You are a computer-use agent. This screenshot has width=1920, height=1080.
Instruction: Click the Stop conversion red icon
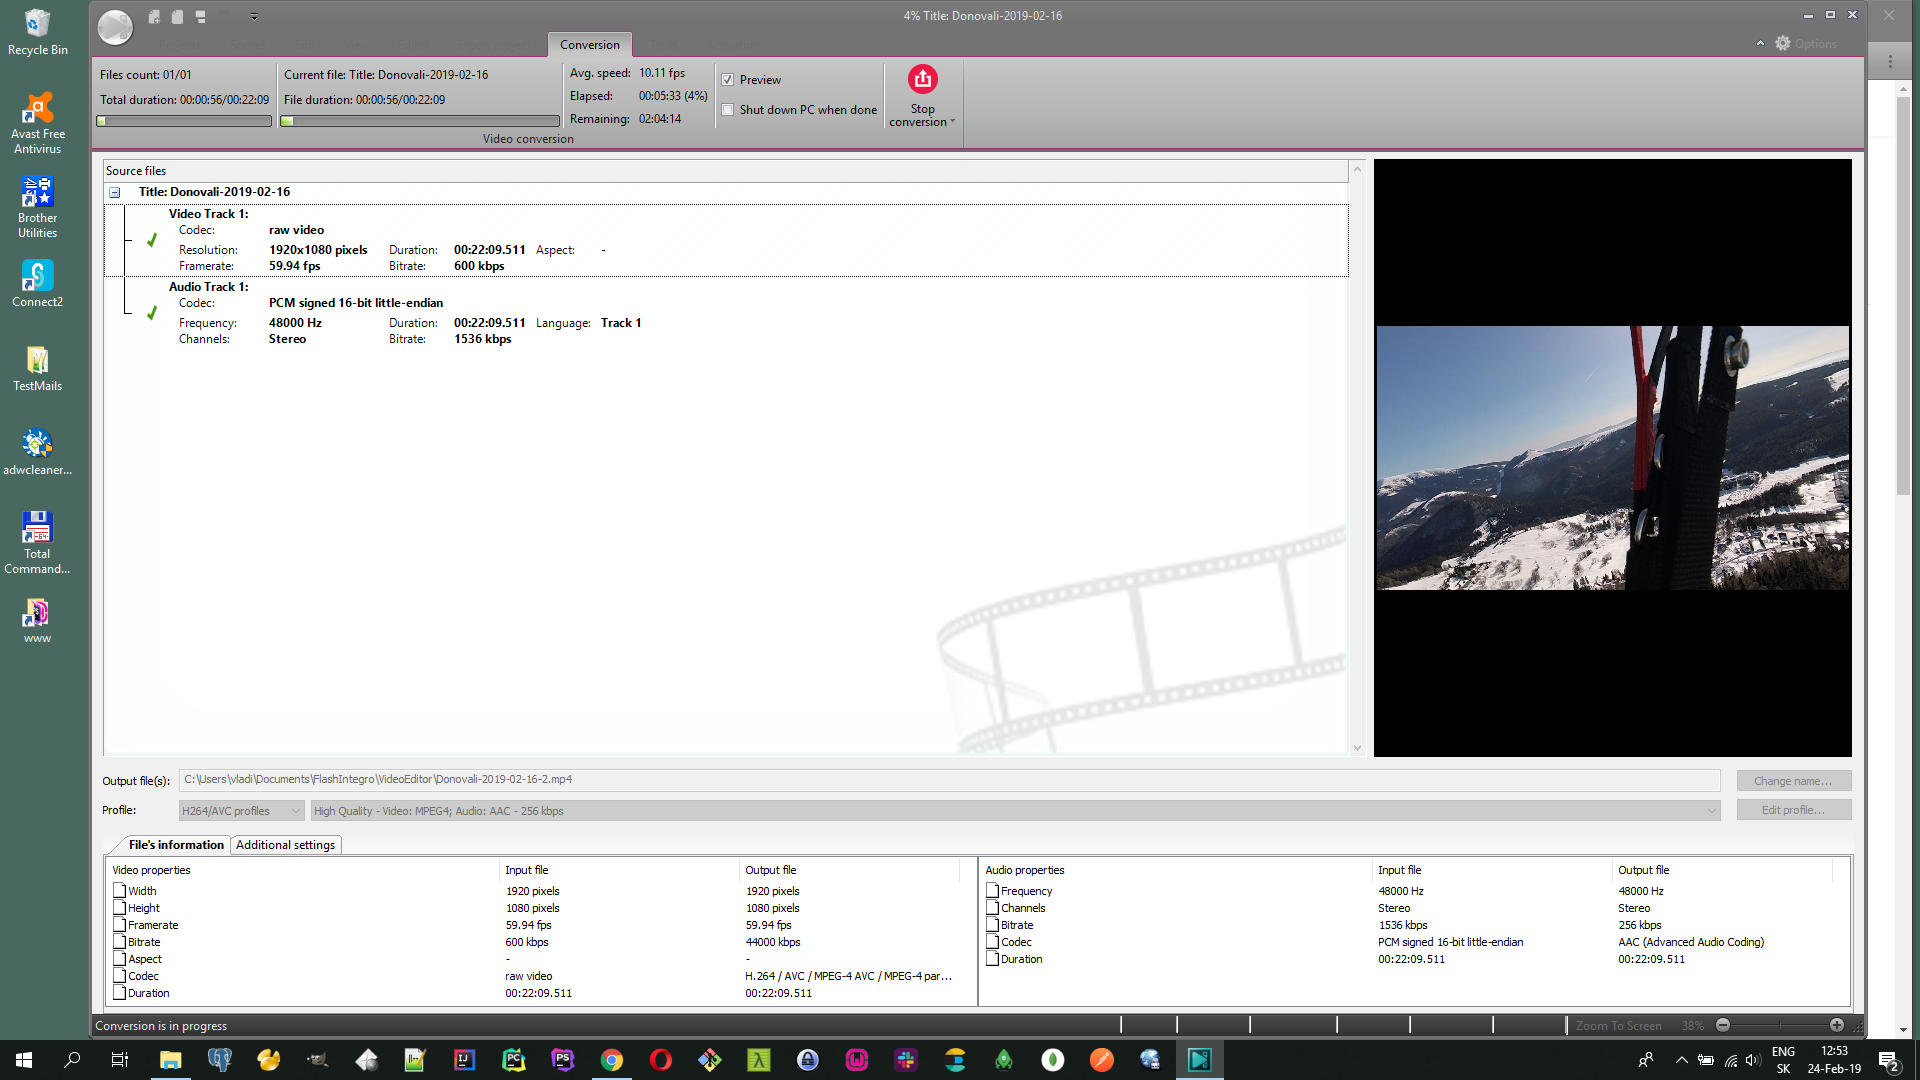(x=922, y=79)
